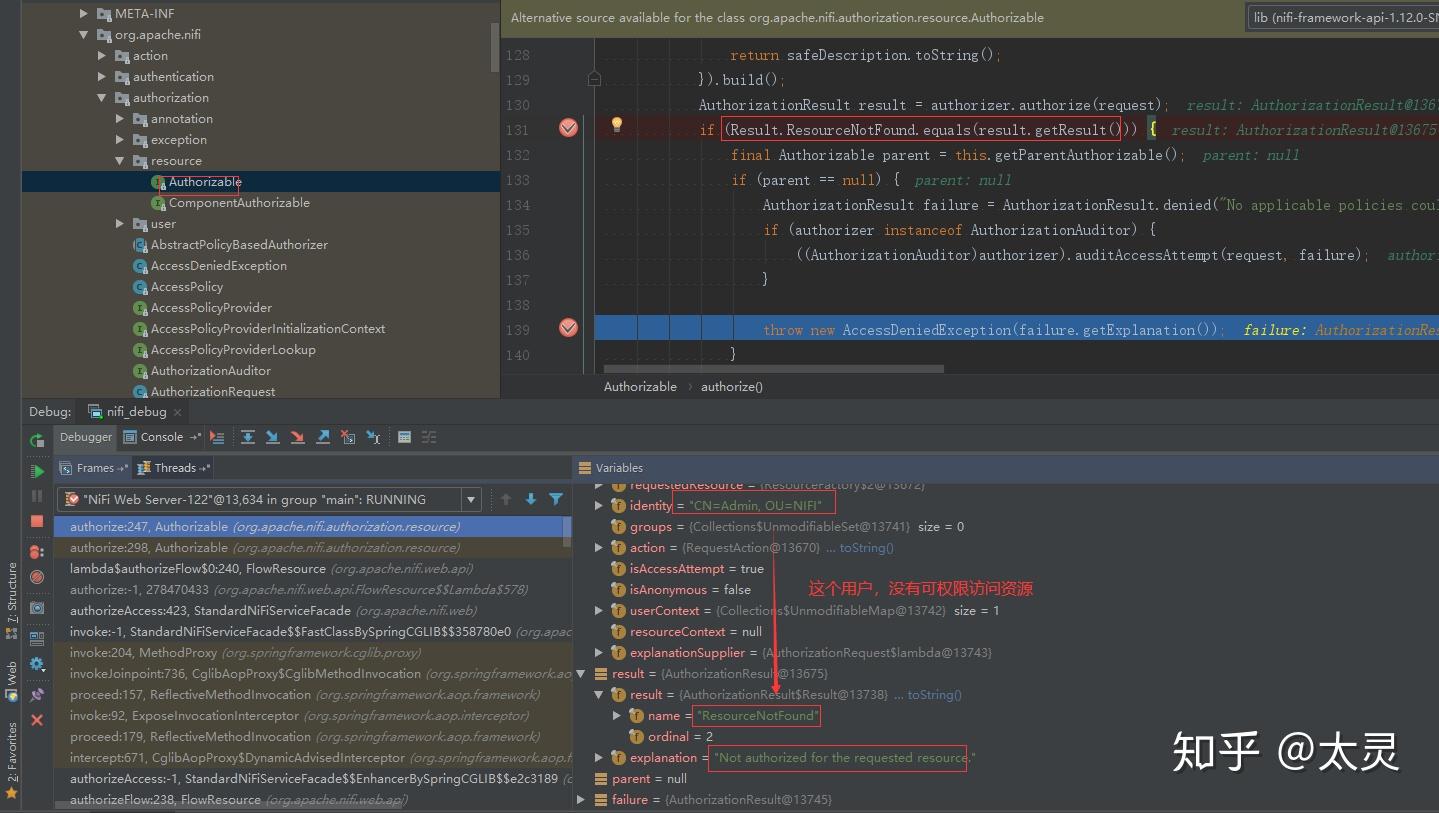Click the Step Out debugger icon
Viewport: 1439px width, 813px height.
tap(323, 437)
